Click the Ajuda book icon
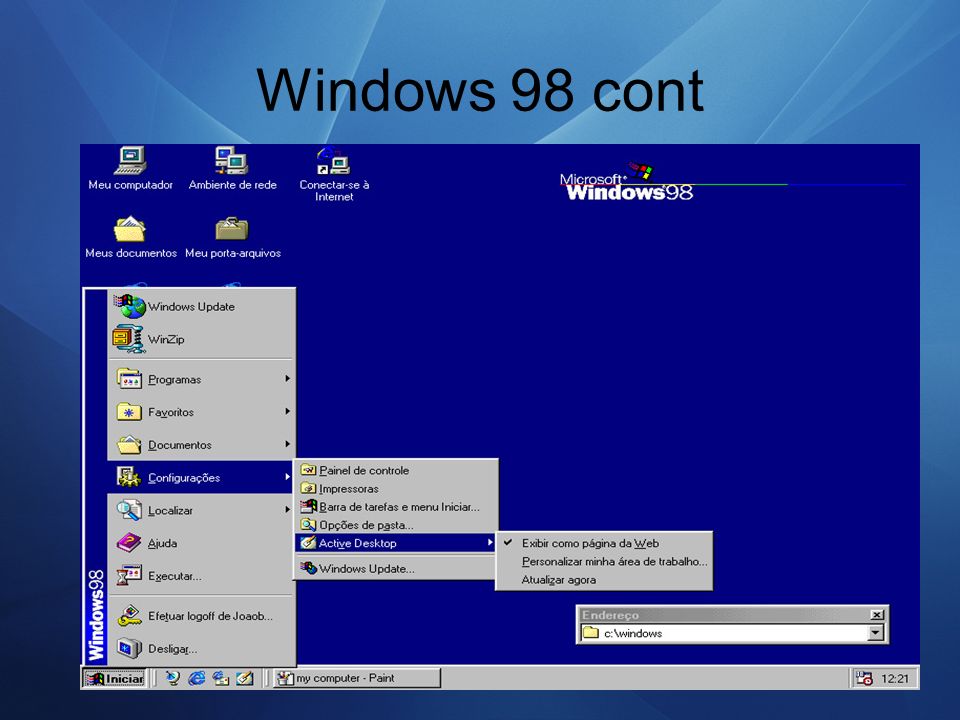The height and width of the screenshot is (720, 960). (129, 542)
